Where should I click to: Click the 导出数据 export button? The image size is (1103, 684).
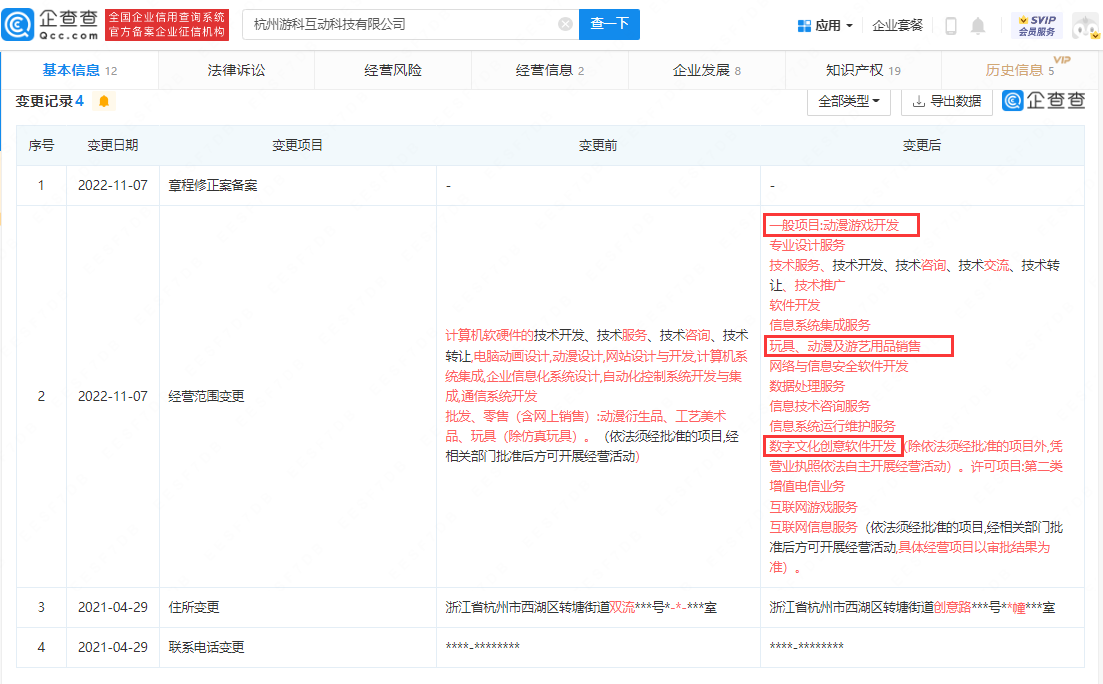pyautogui.click(x=947, y=101)
